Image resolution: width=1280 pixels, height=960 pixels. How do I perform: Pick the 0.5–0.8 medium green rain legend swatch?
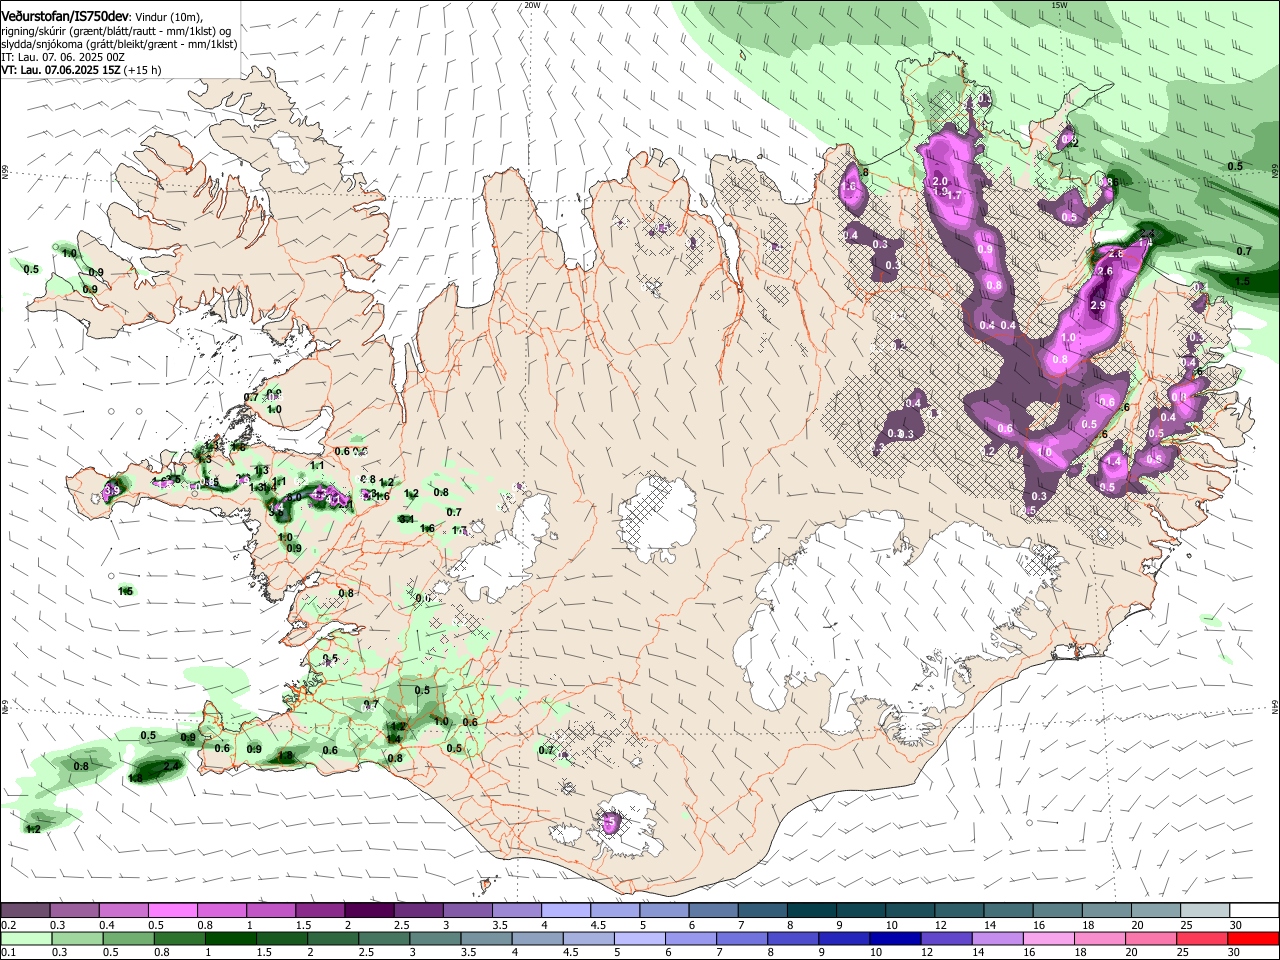[x=128, y=938]
